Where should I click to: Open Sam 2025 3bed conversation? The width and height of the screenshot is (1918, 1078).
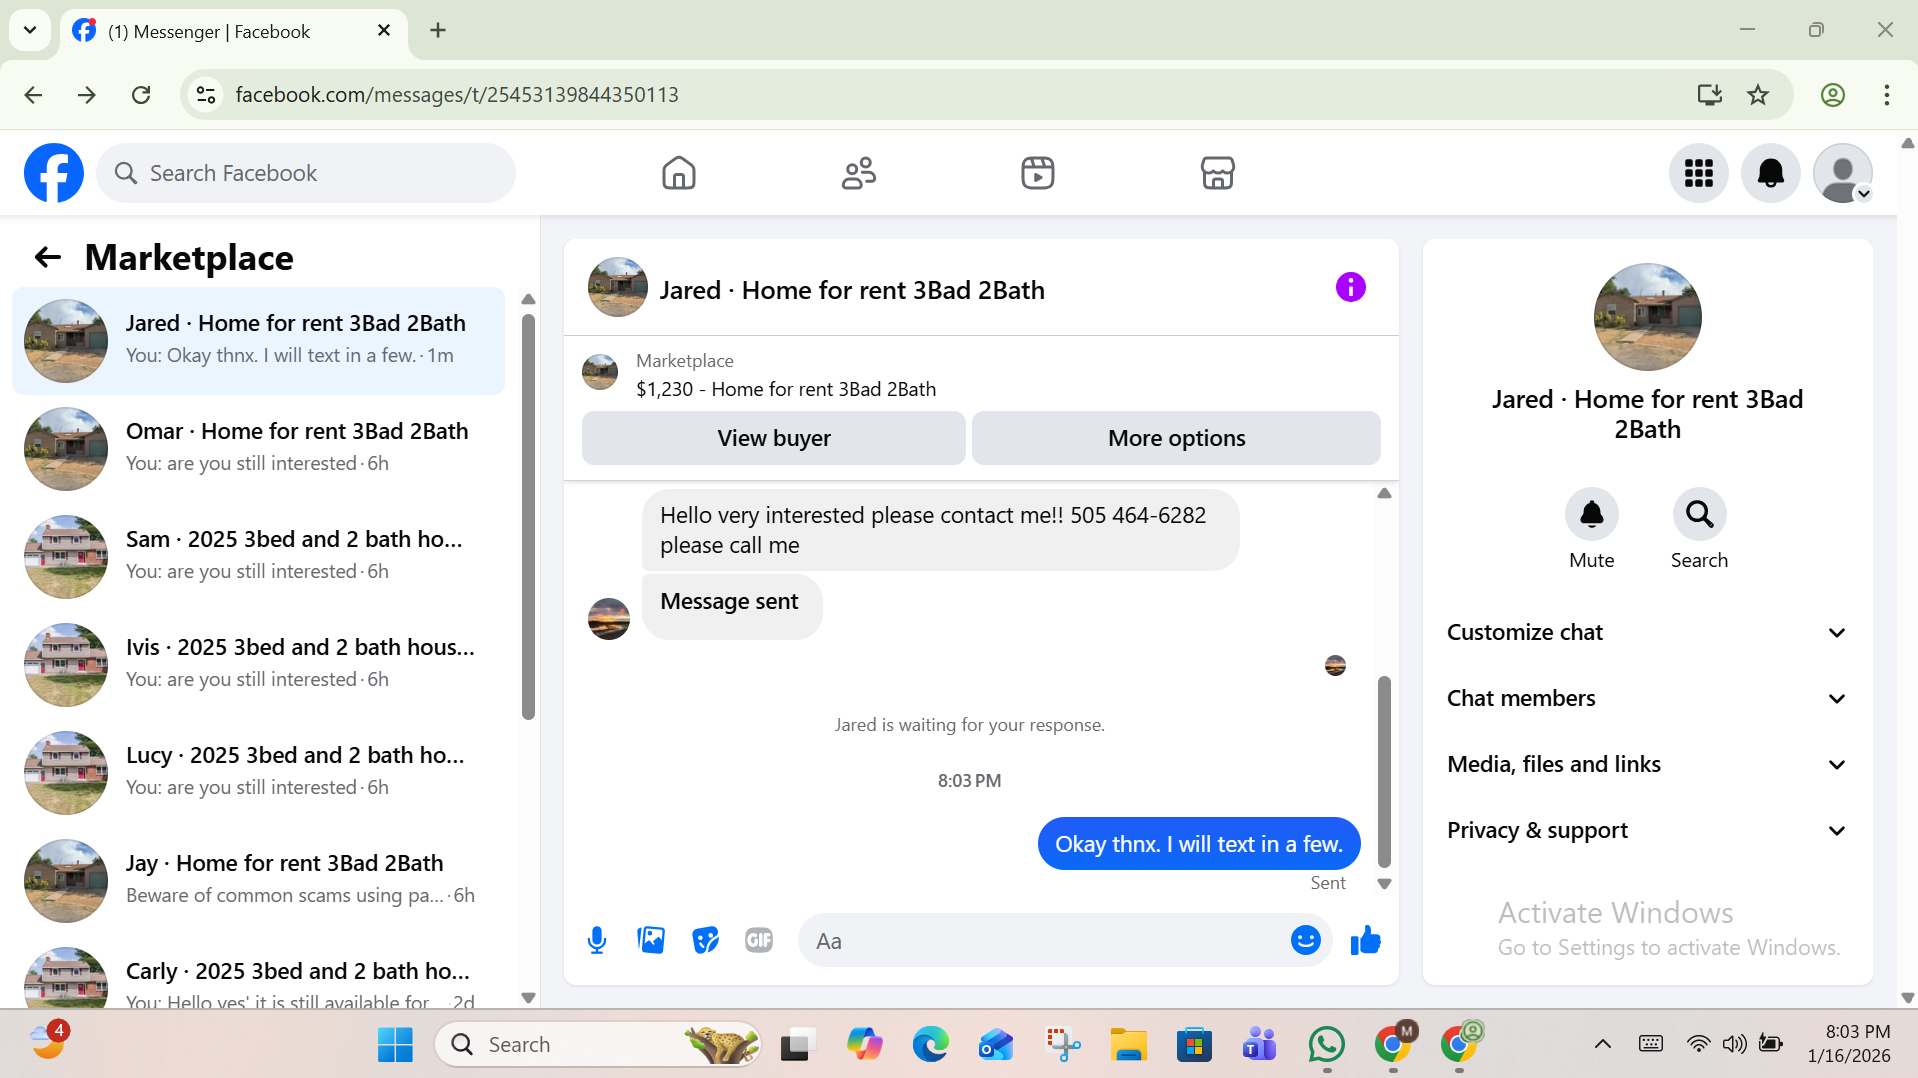258,557
